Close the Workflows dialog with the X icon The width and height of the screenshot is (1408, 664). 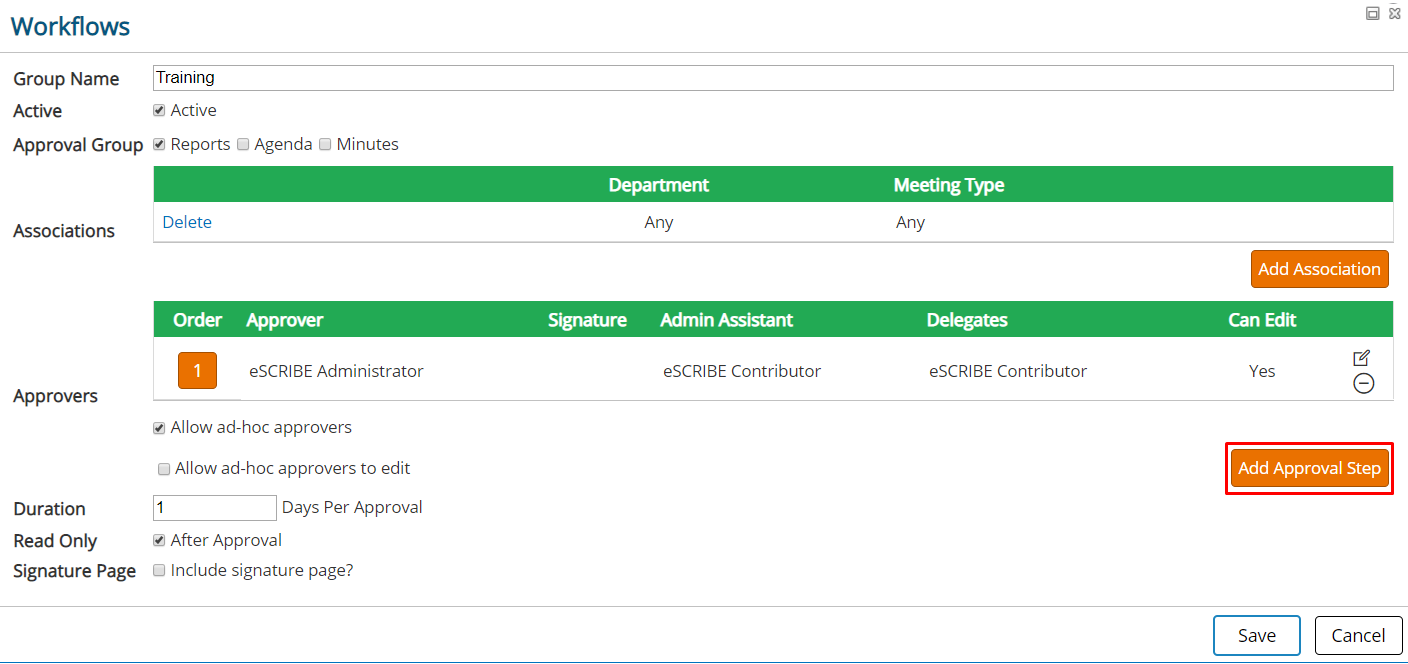pyautogui.click(x=1395, y=13)
